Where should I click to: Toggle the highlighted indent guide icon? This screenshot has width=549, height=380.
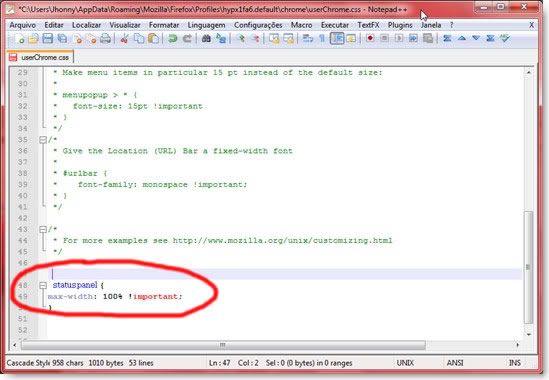(x=337, y=39)
